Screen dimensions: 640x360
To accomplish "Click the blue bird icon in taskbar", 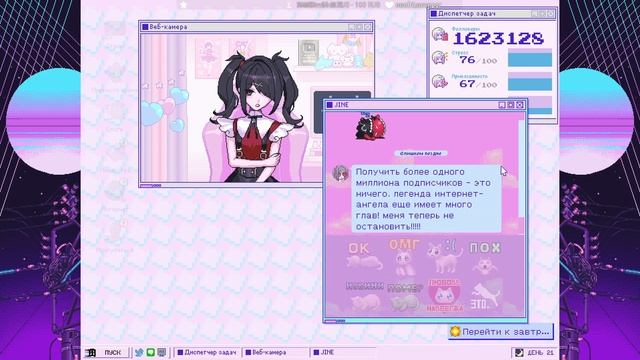I will point(139,352).
